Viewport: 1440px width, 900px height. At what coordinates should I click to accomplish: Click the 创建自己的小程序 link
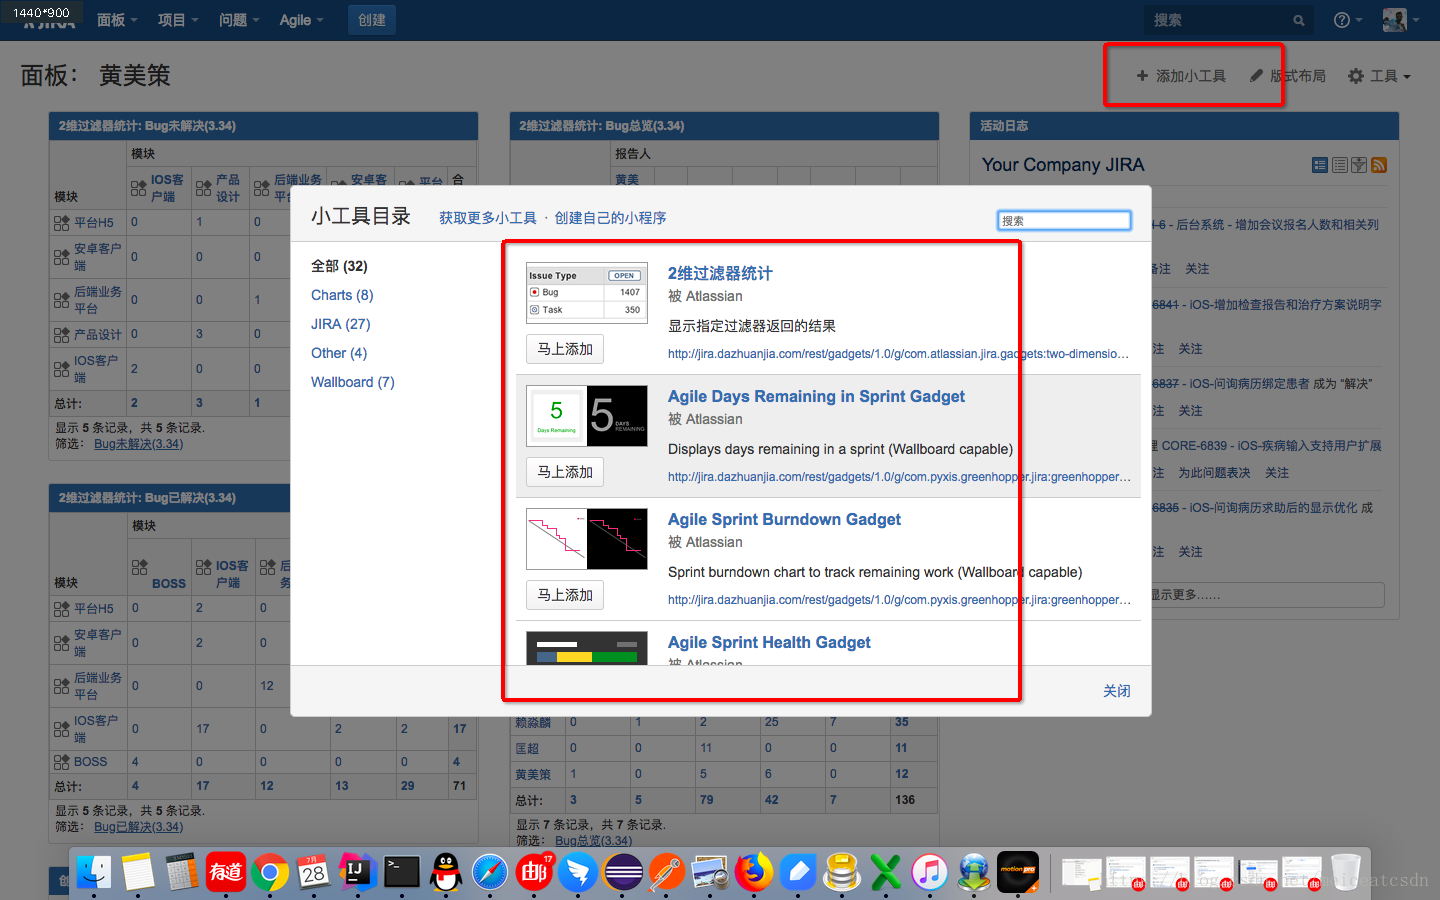click(610, 218)
